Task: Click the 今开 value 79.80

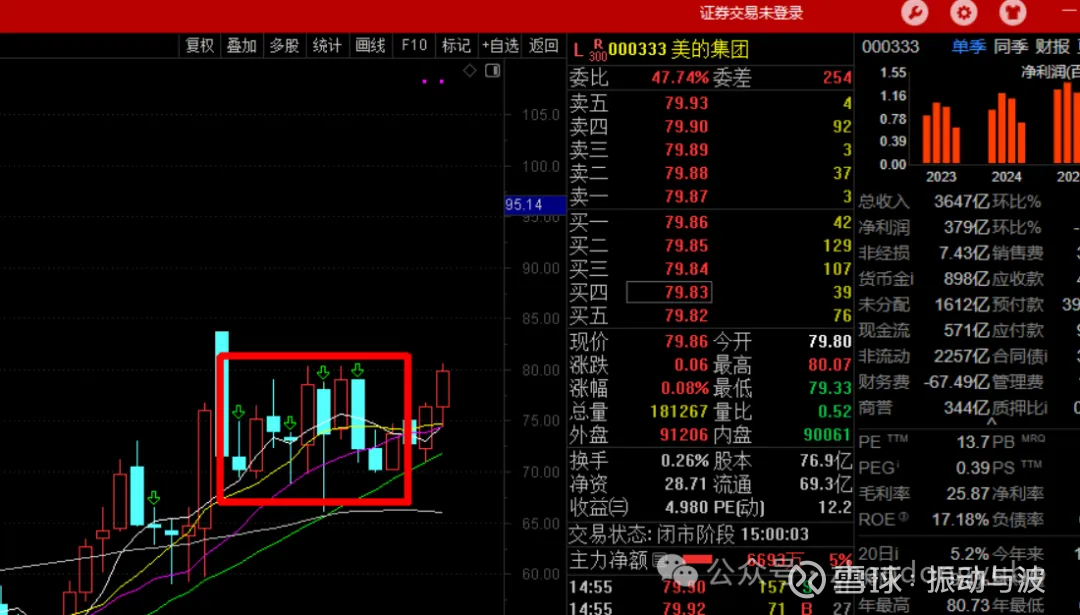Action: 830,342
